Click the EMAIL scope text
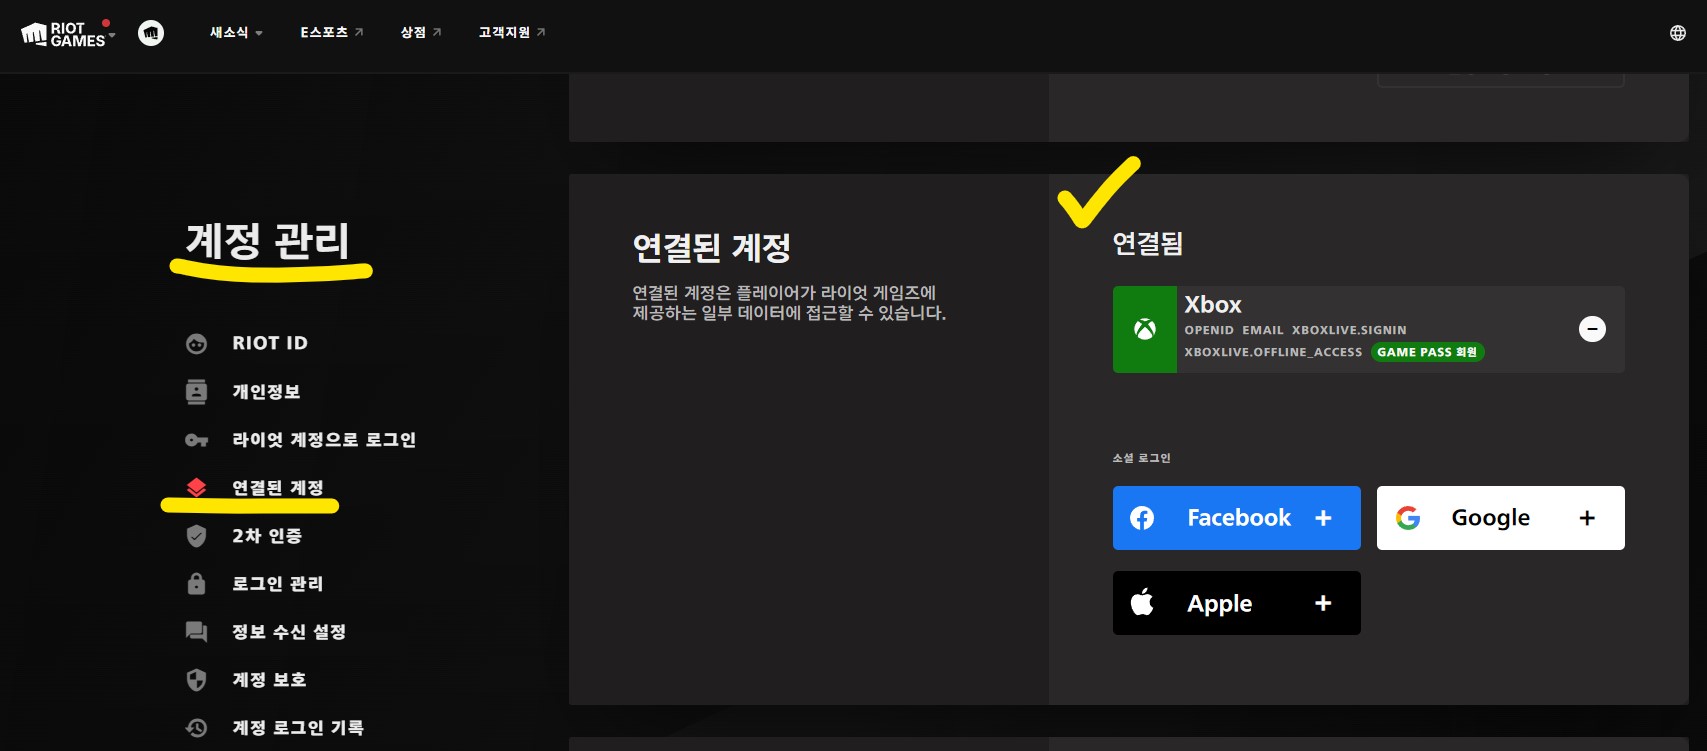 click(1263, 330)
